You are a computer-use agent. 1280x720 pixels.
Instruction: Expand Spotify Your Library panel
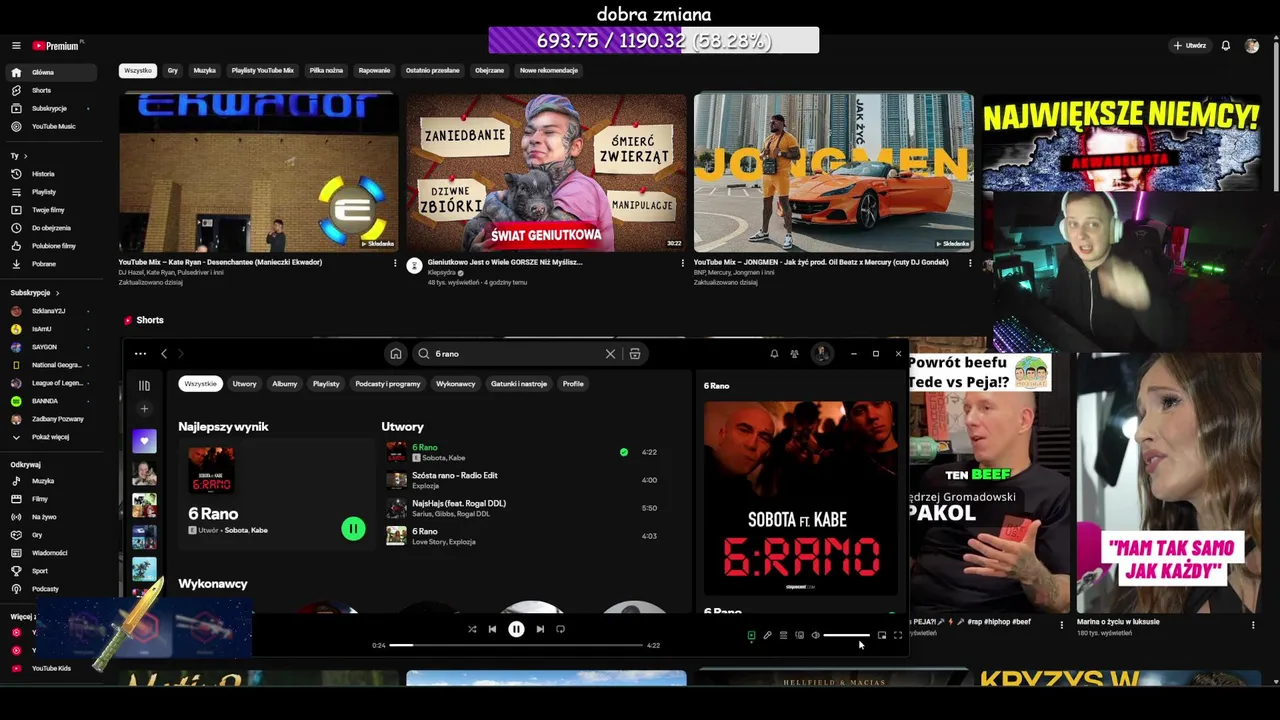click(x=144, y=385)
